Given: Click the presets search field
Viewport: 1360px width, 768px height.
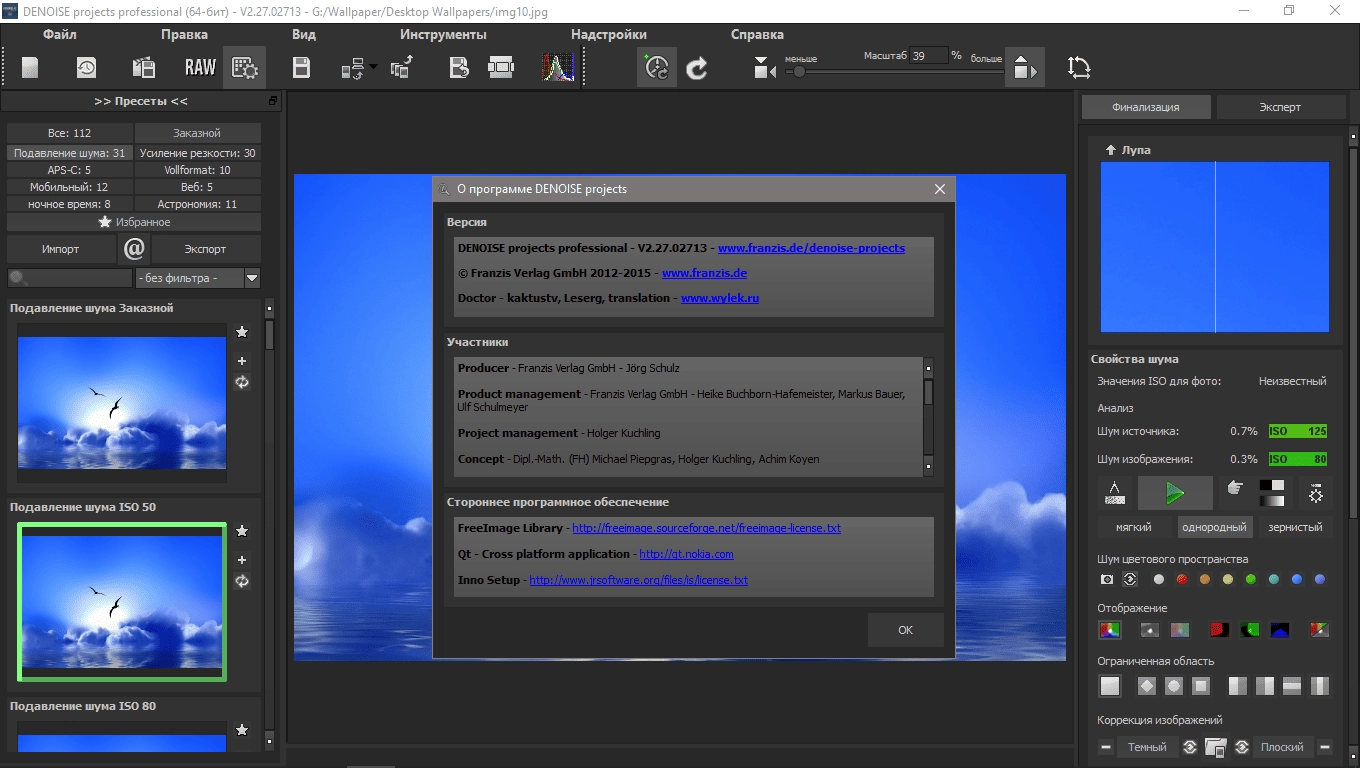Looking at the screenshot, I should tap(70, 278).
